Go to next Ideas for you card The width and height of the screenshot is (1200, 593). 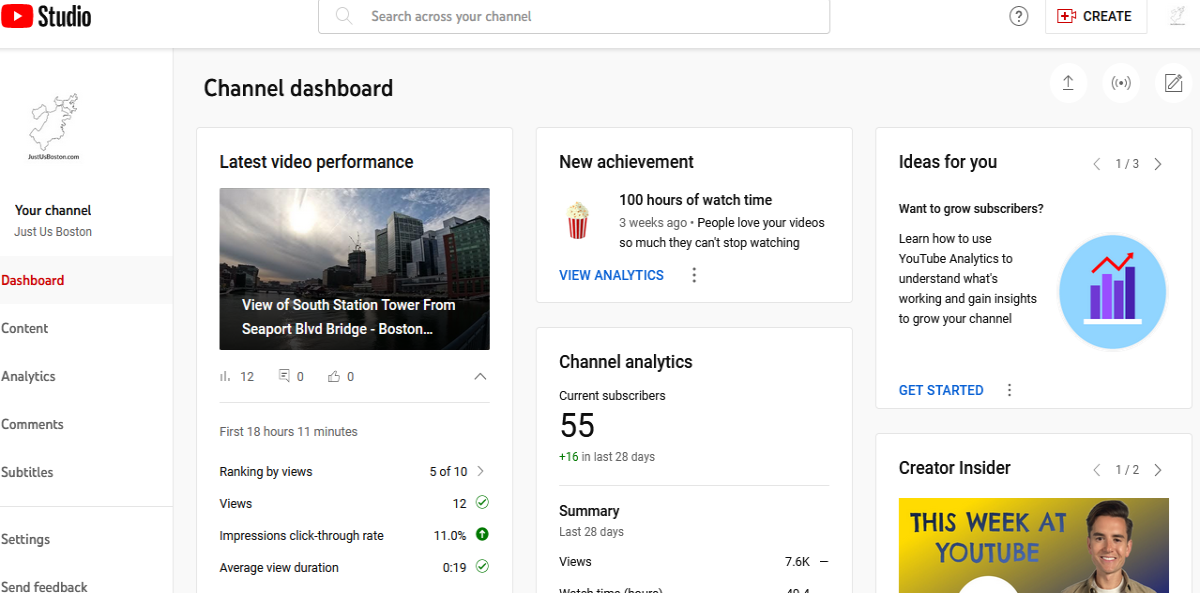[x=1158, y=164]
